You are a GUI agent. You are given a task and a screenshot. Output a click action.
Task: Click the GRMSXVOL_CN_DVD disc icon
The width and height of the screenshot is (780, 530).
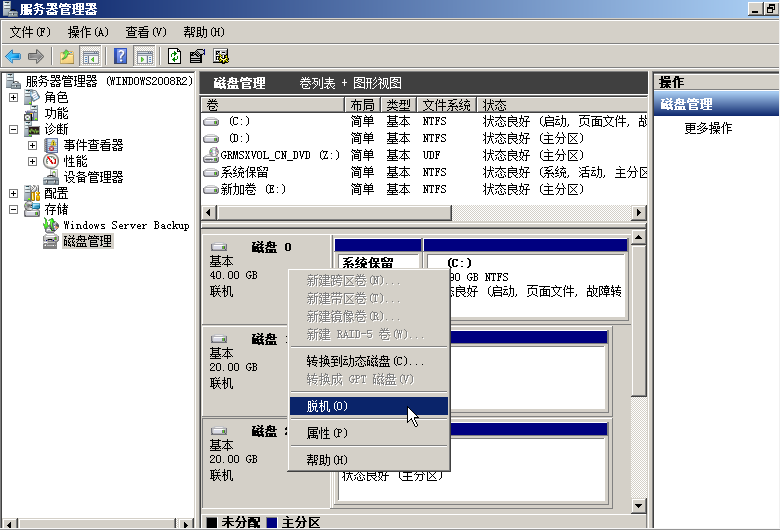click(211, 155)
